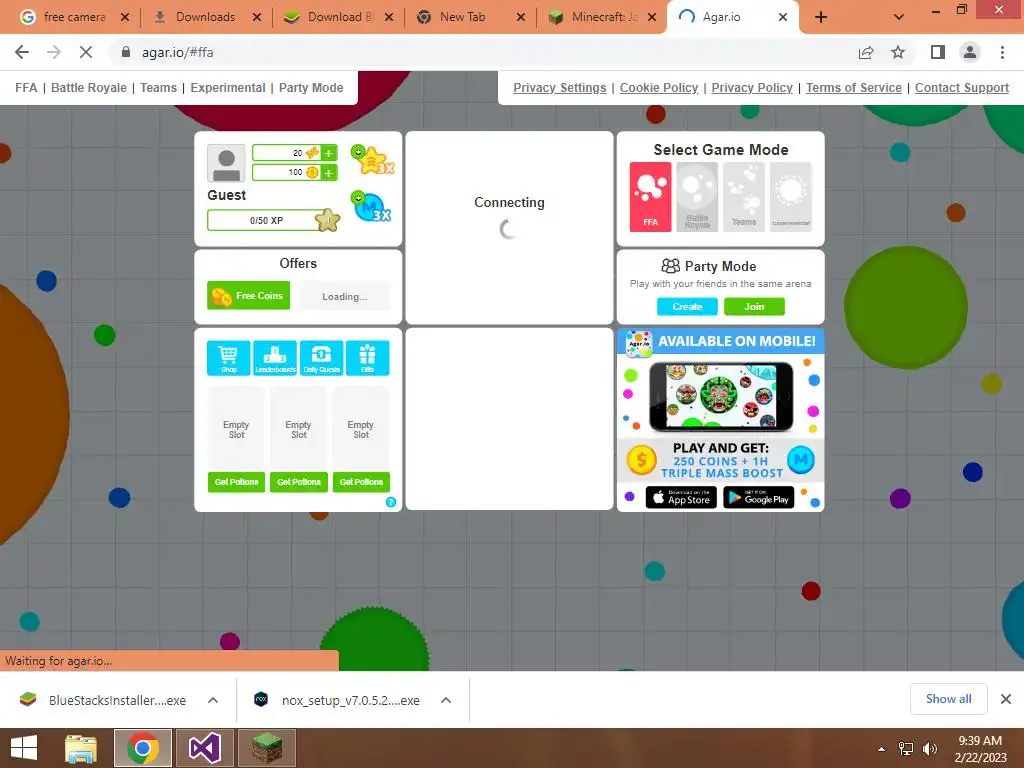Click the 0/50 XP progress bar
Screen dimensions: 1024x768
(x=266, y=220)
